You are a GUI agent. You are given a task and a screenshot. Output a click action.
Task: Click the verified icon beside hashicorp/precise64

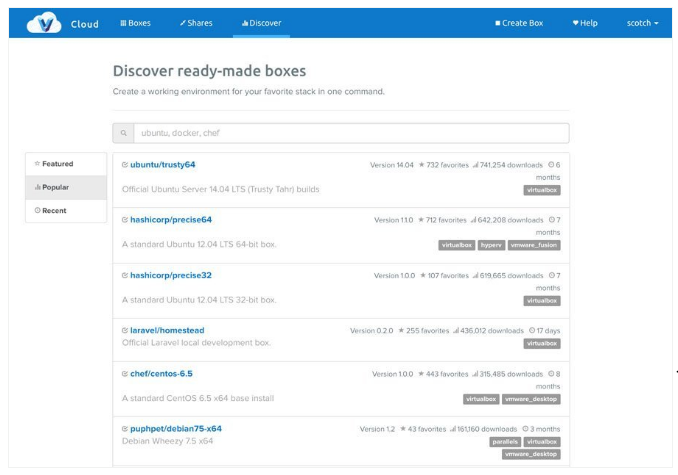coord(125,220)
